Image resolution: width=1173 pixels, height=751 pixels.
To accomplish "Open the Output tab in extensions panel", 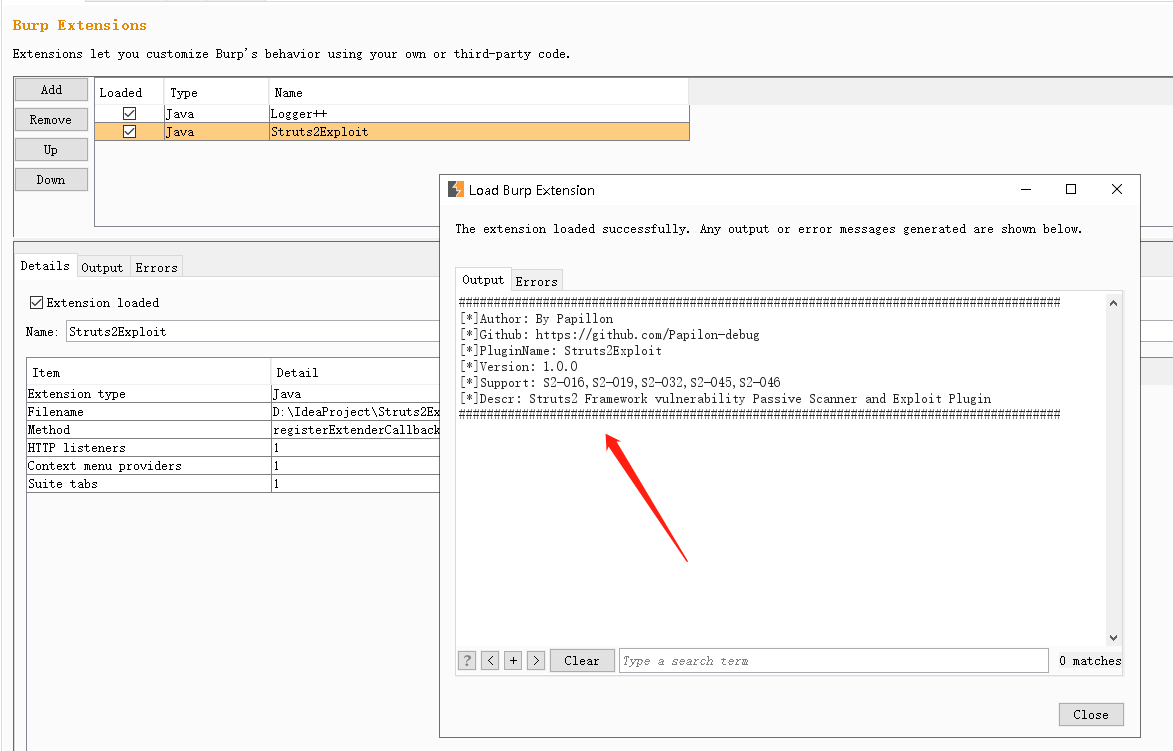I will click(x=102, y=267).
